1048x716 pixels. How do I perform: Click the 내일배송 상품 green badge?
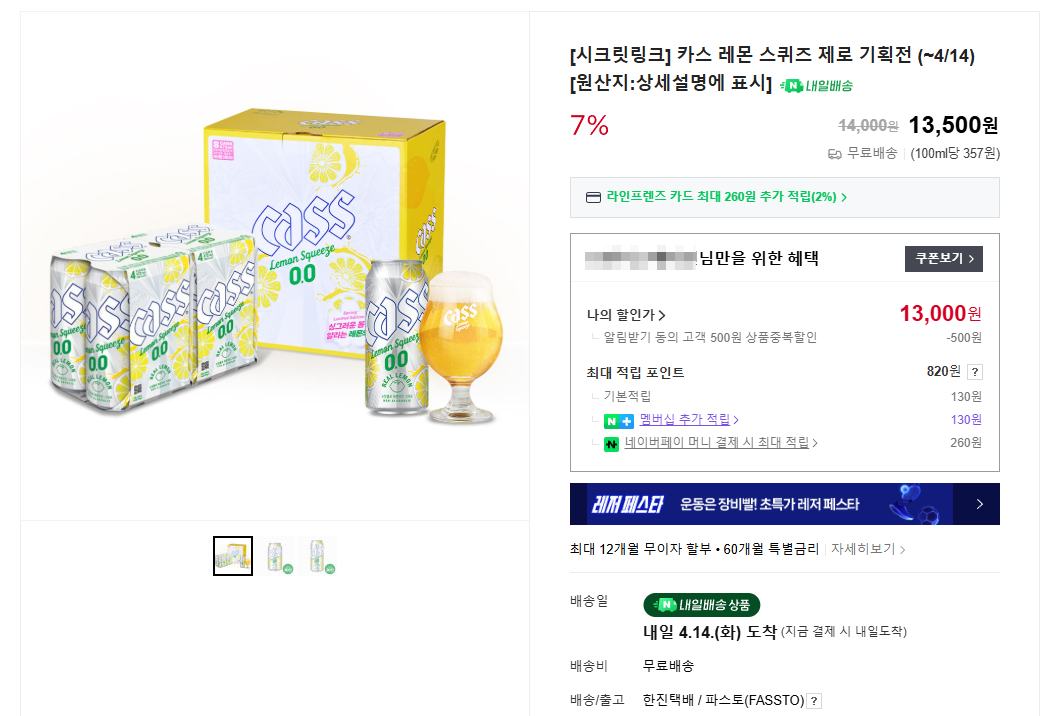[702, 605]
